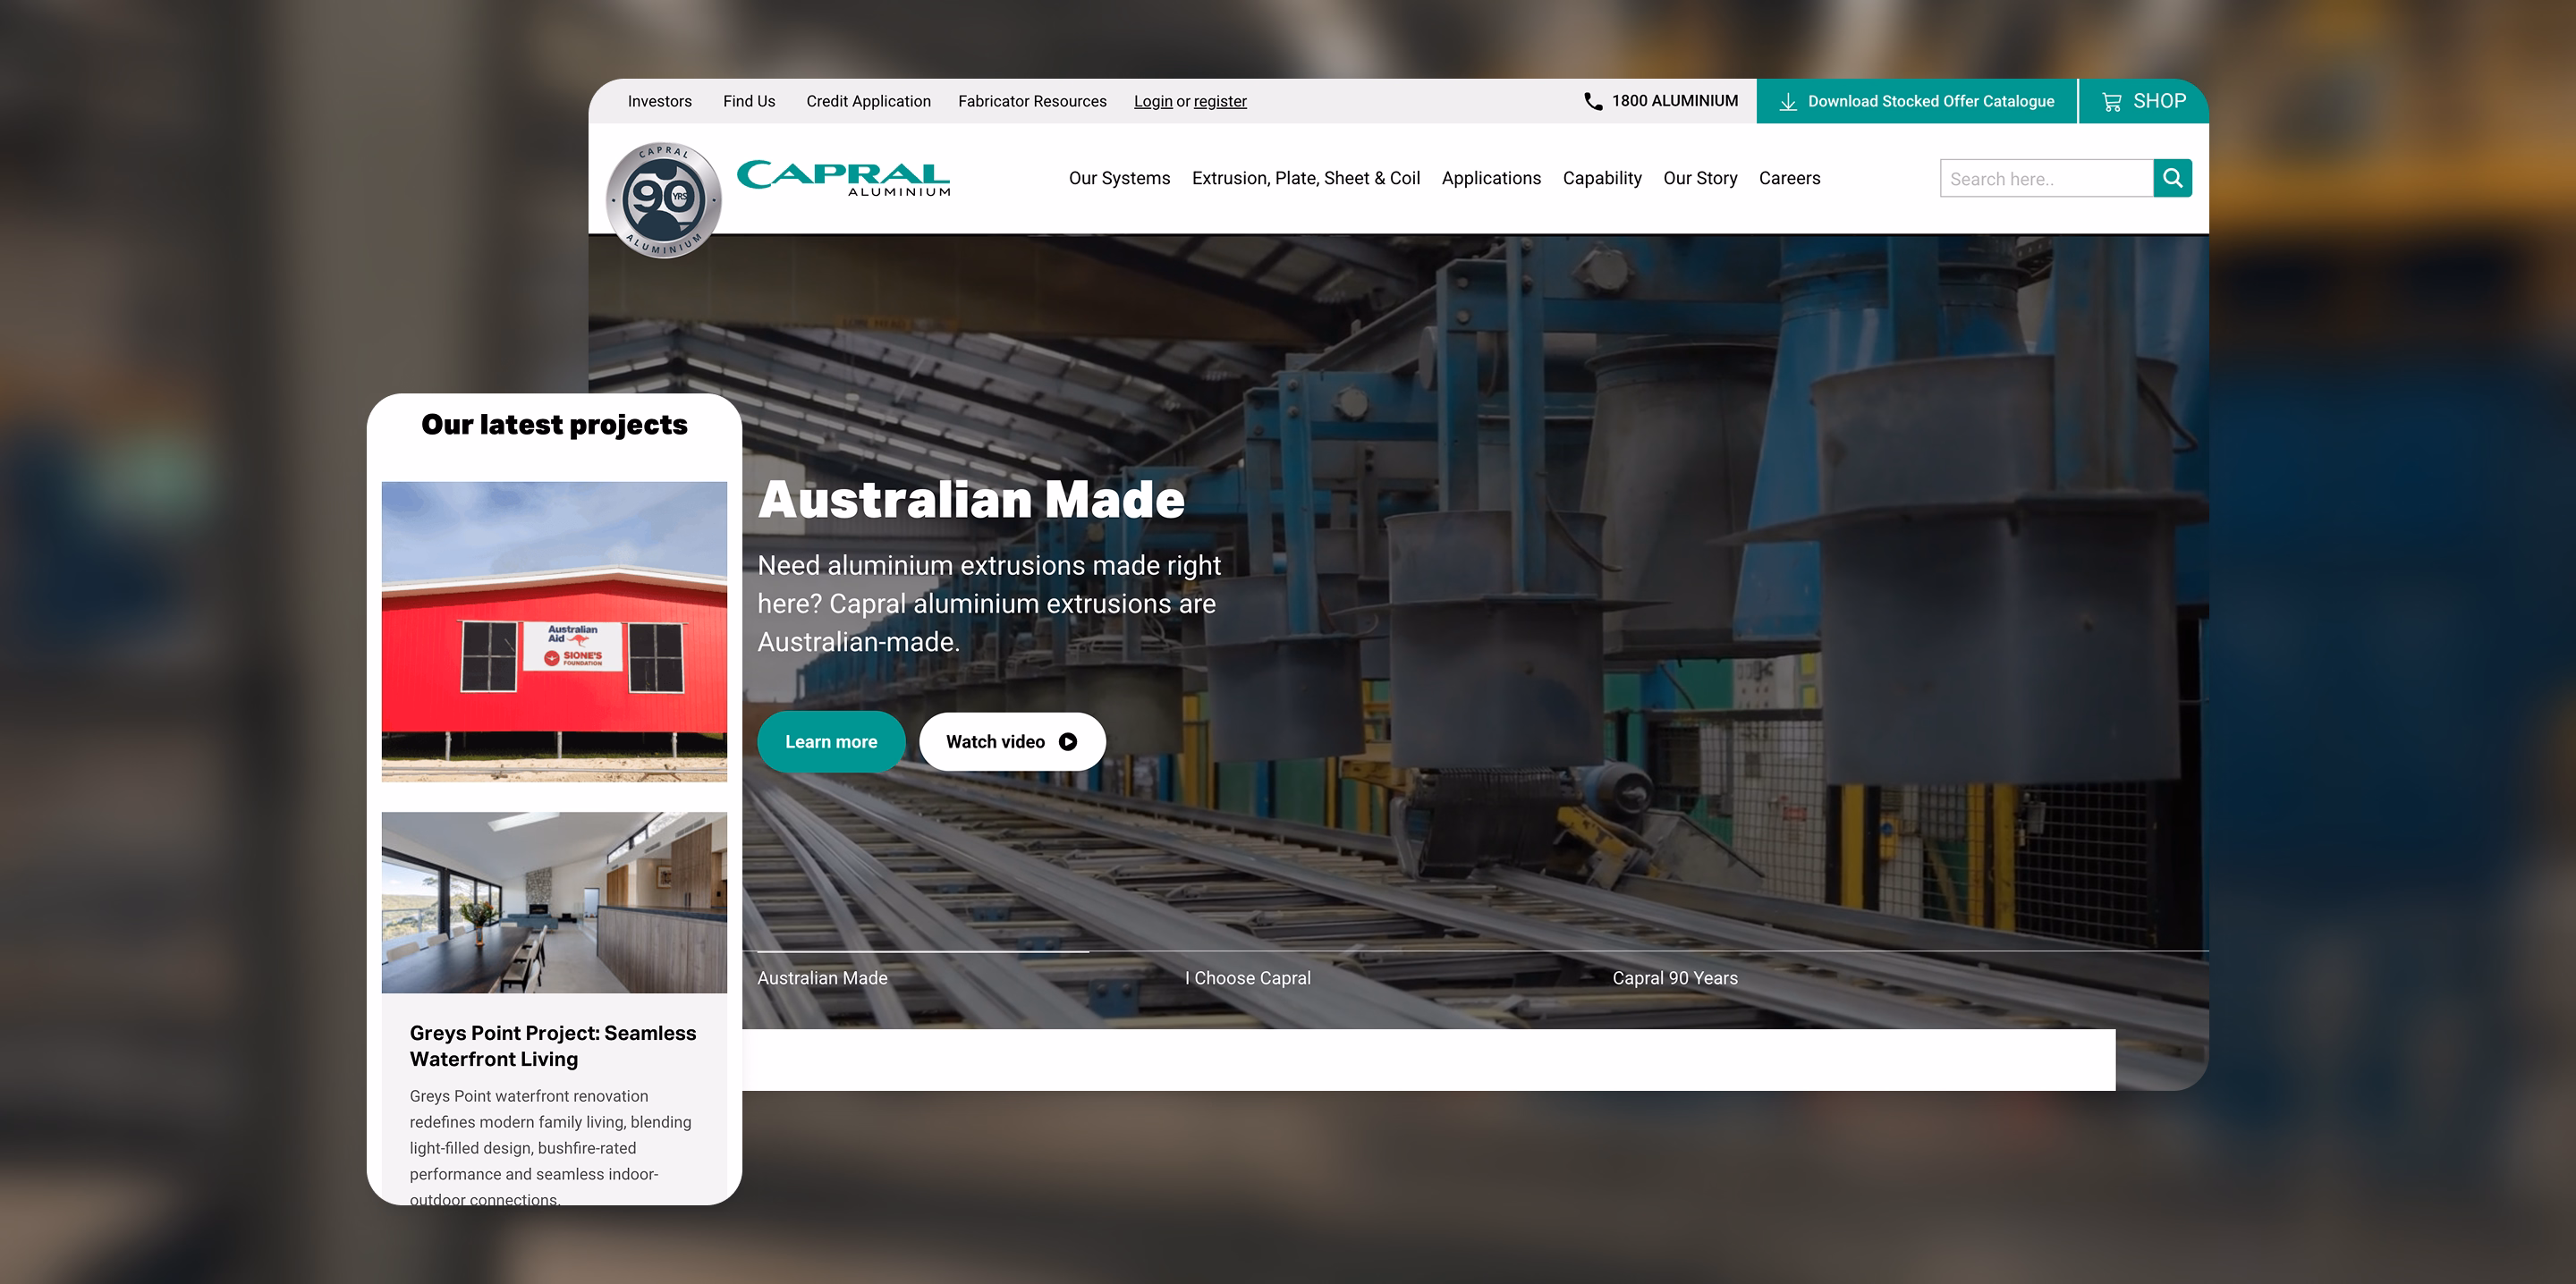The height and width of the screenshot is (1284, 2576).
Task: Click the Greys Point waterfront renovation description
Action: 550,1147
